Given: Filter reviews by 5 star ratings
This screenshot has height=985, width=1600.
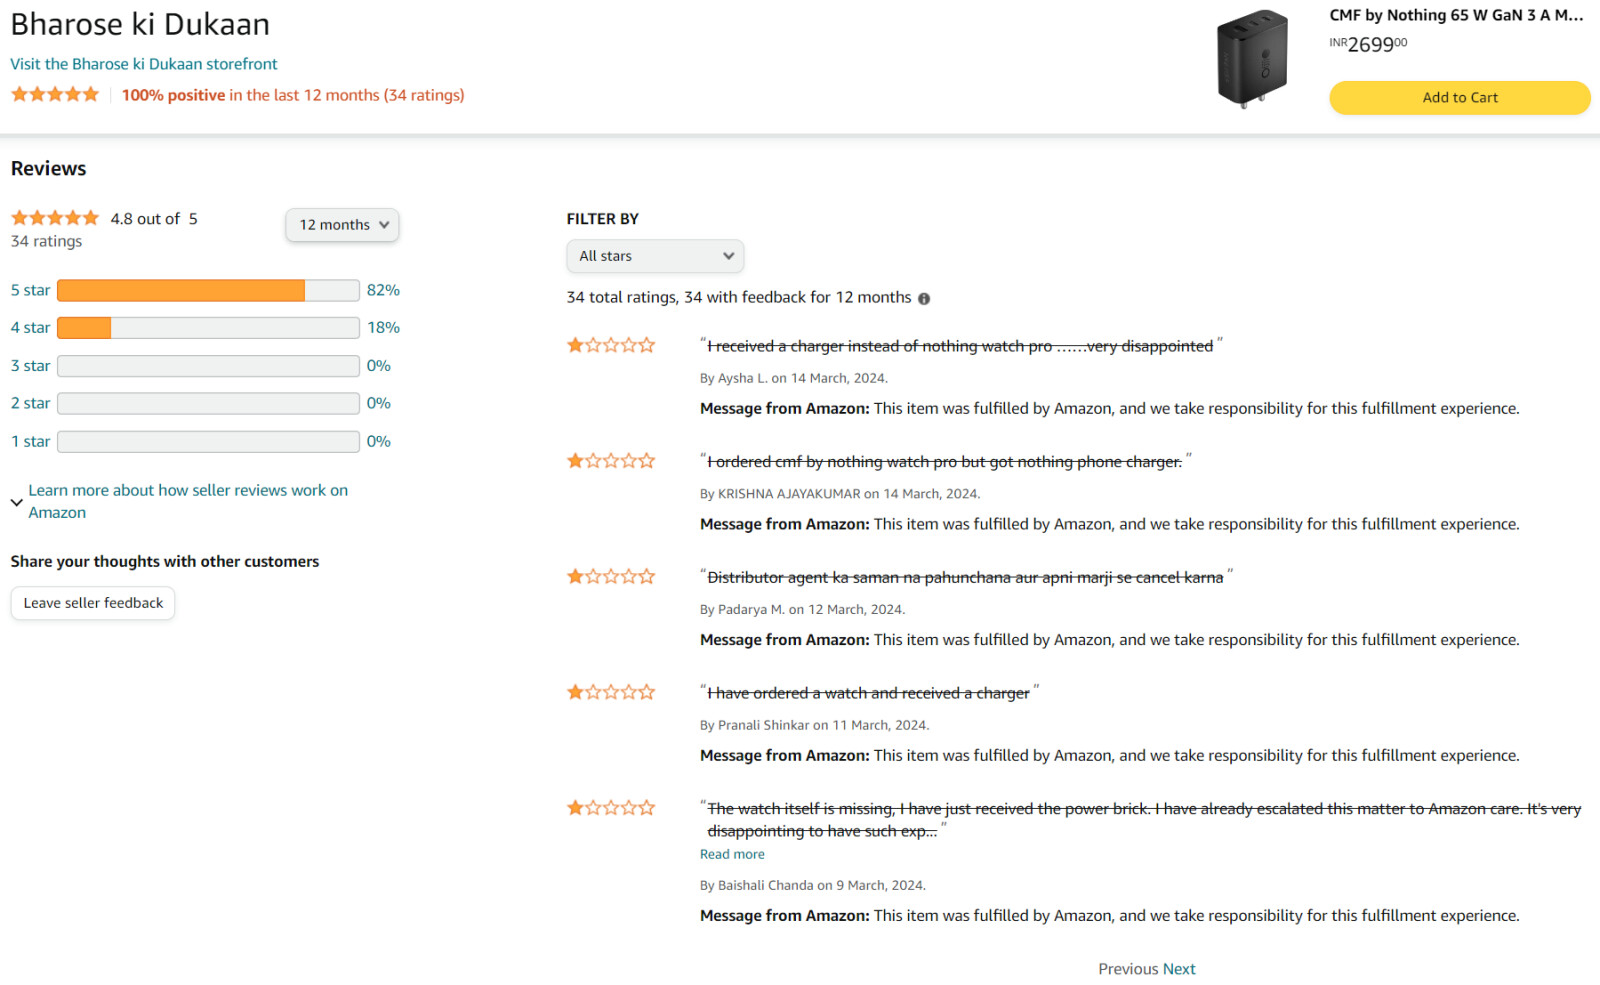Looking at the screenshot, I should 30,290.
